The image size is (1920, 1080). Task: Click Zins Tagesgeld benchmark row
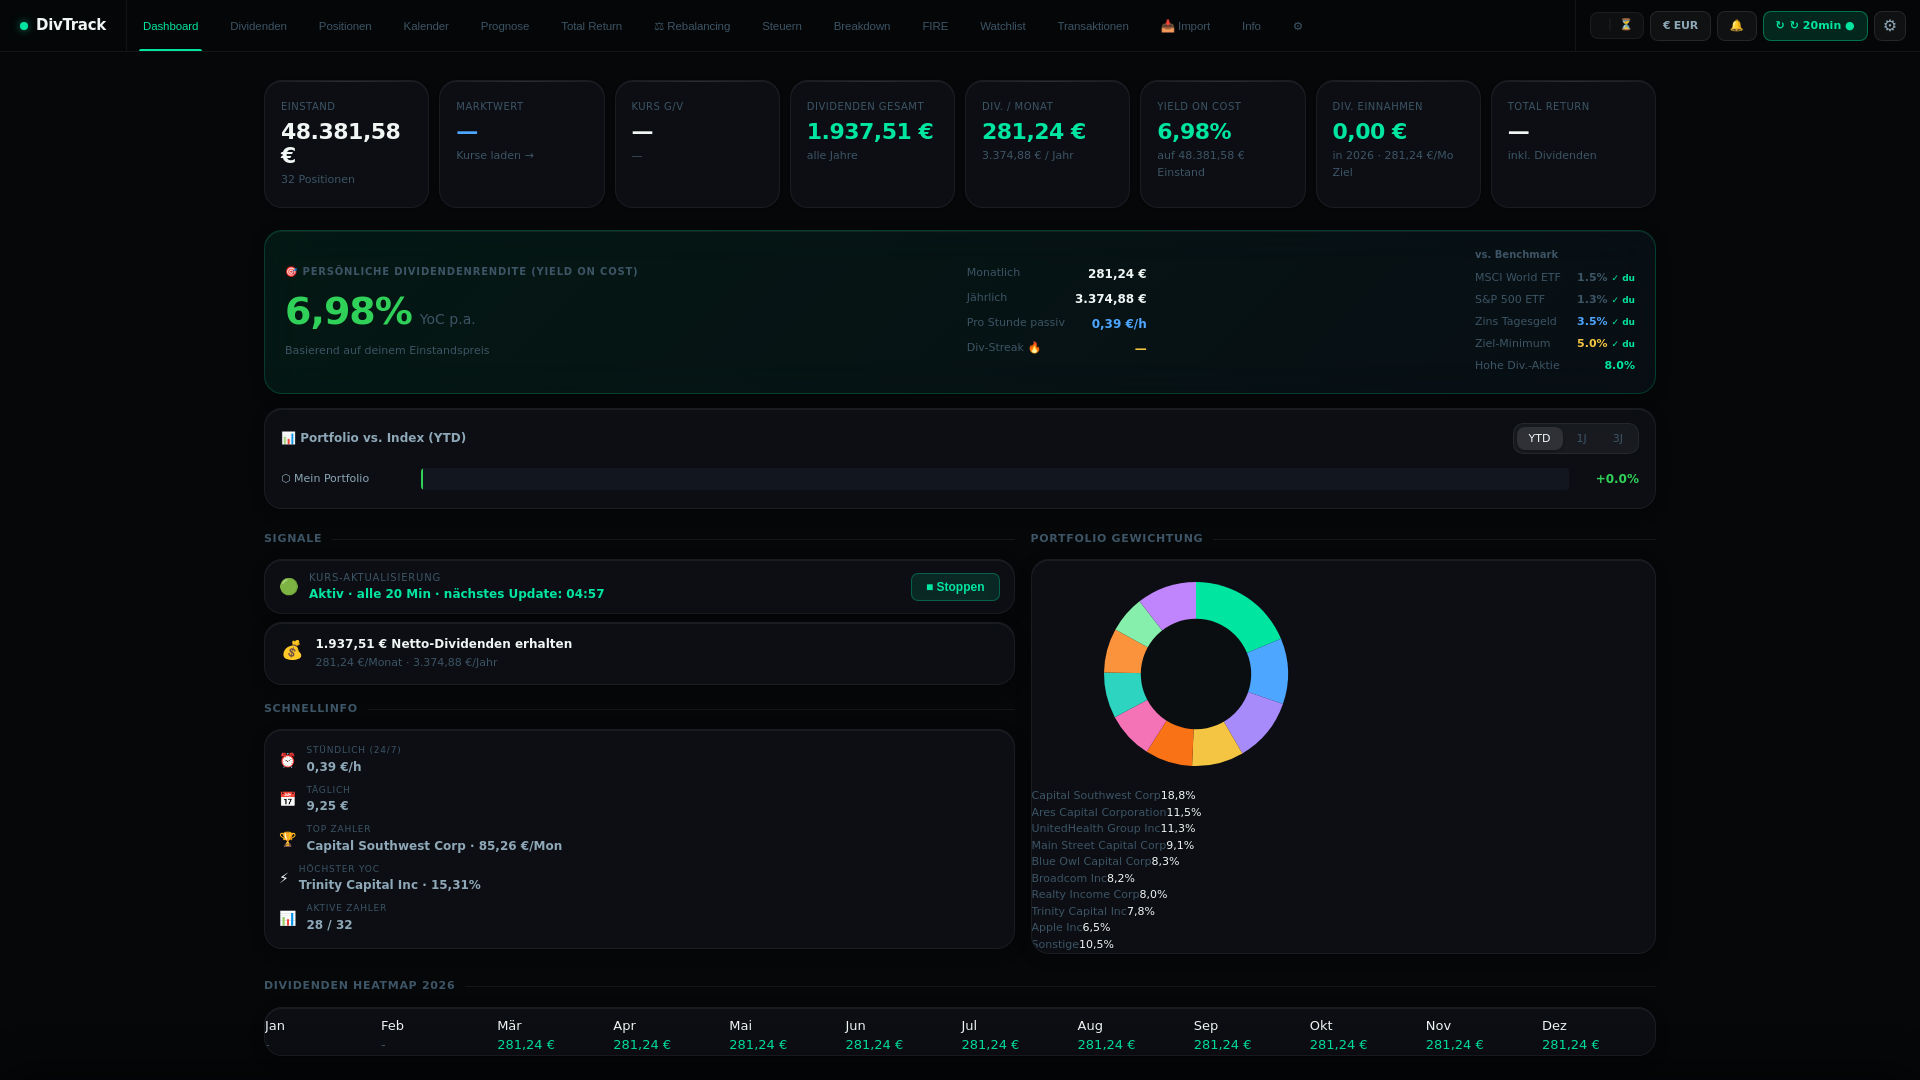pos(1554,322)
